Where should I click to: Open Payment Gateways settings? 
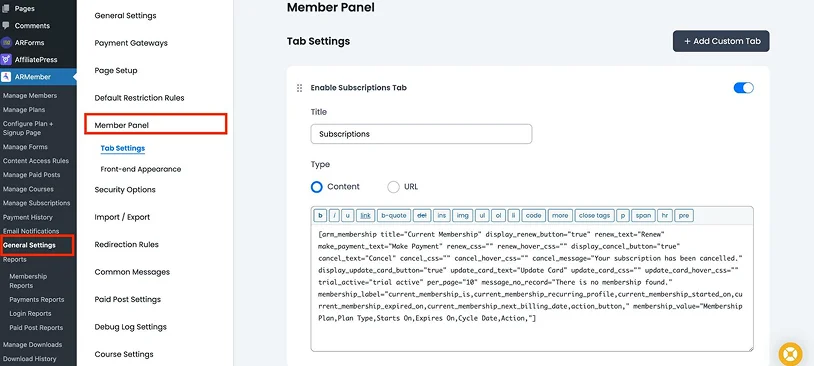pos(131,43)
